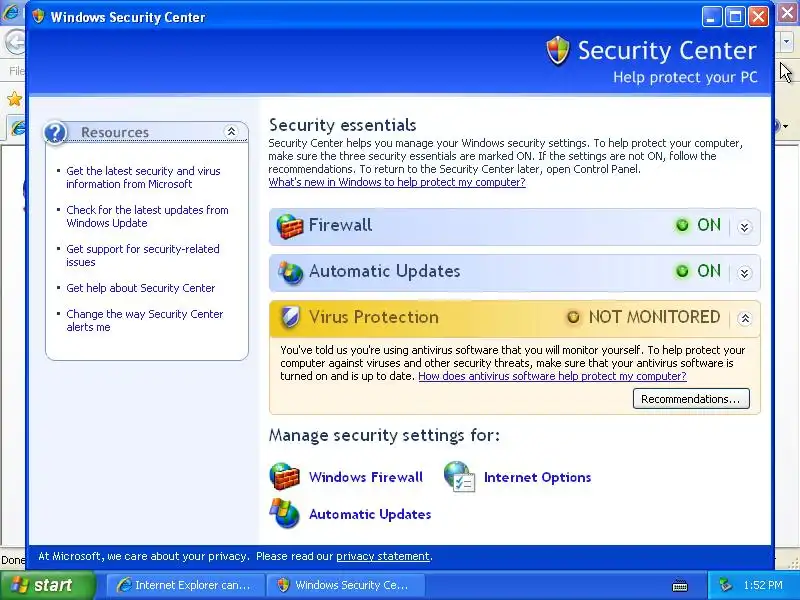
Task: Click the Start button
Action: click(48, 585)
